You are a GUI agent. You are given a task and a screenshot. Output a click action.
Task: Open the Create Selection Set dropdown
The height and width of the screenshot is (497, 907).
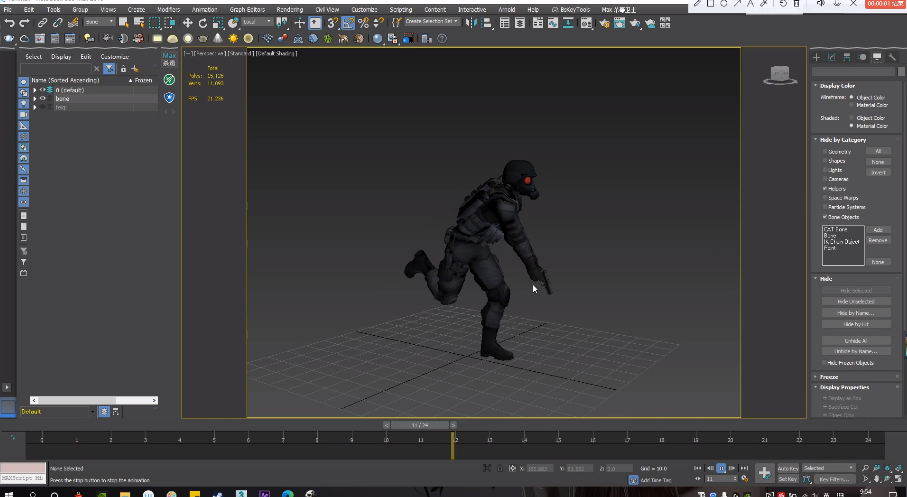[x=432, y=21]
